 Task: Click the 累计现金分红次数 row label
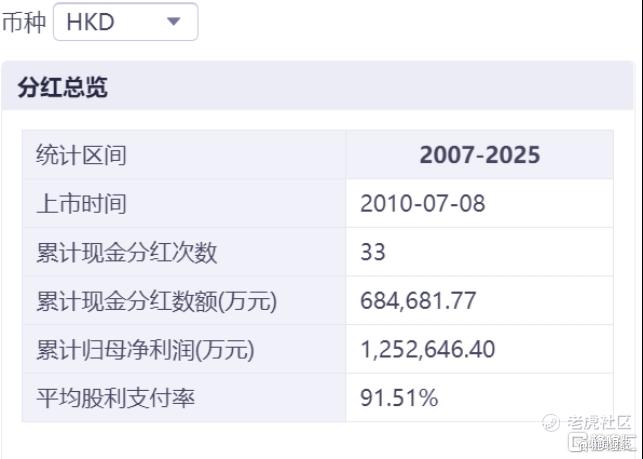pos(126,252)
